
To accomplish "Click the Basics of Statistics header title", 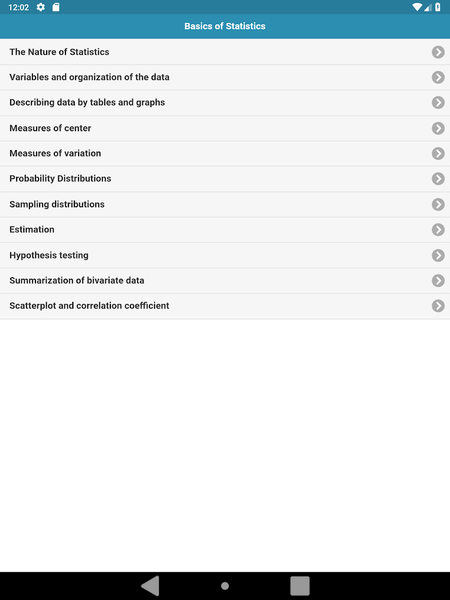I will click(225, 26).
